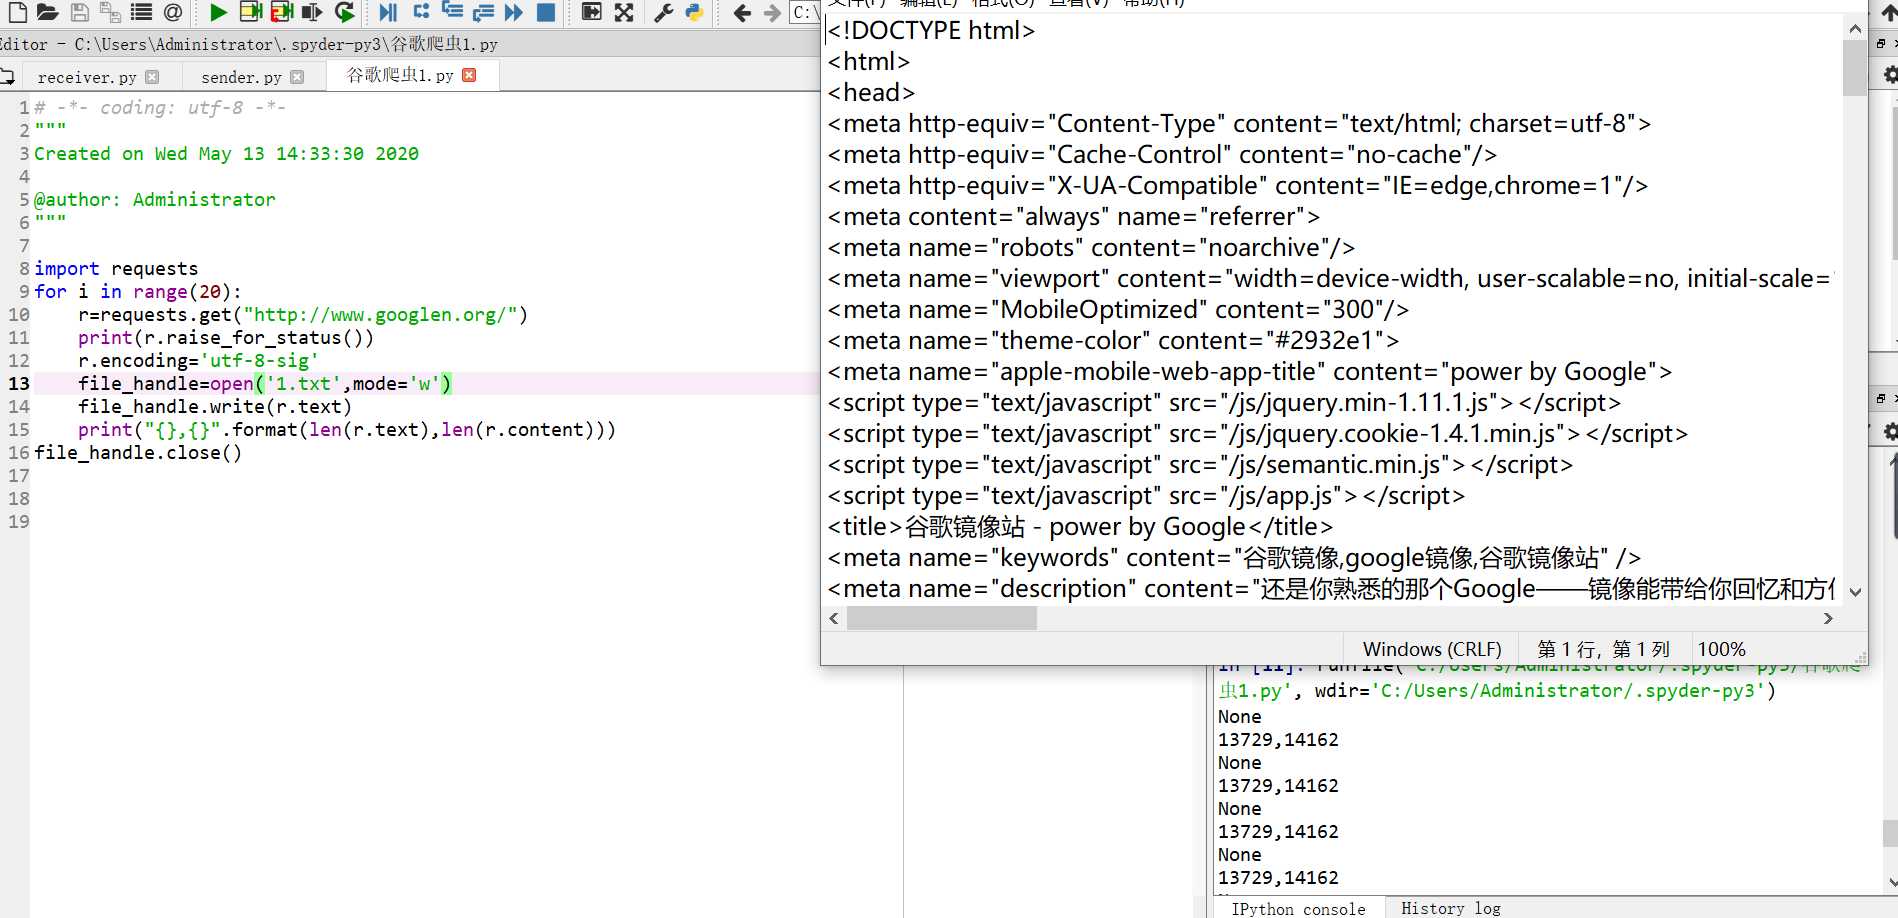The width and height of the screenshot is (1898, 918).
Task: Step out of function in debugger
Action: coord(483,12)
